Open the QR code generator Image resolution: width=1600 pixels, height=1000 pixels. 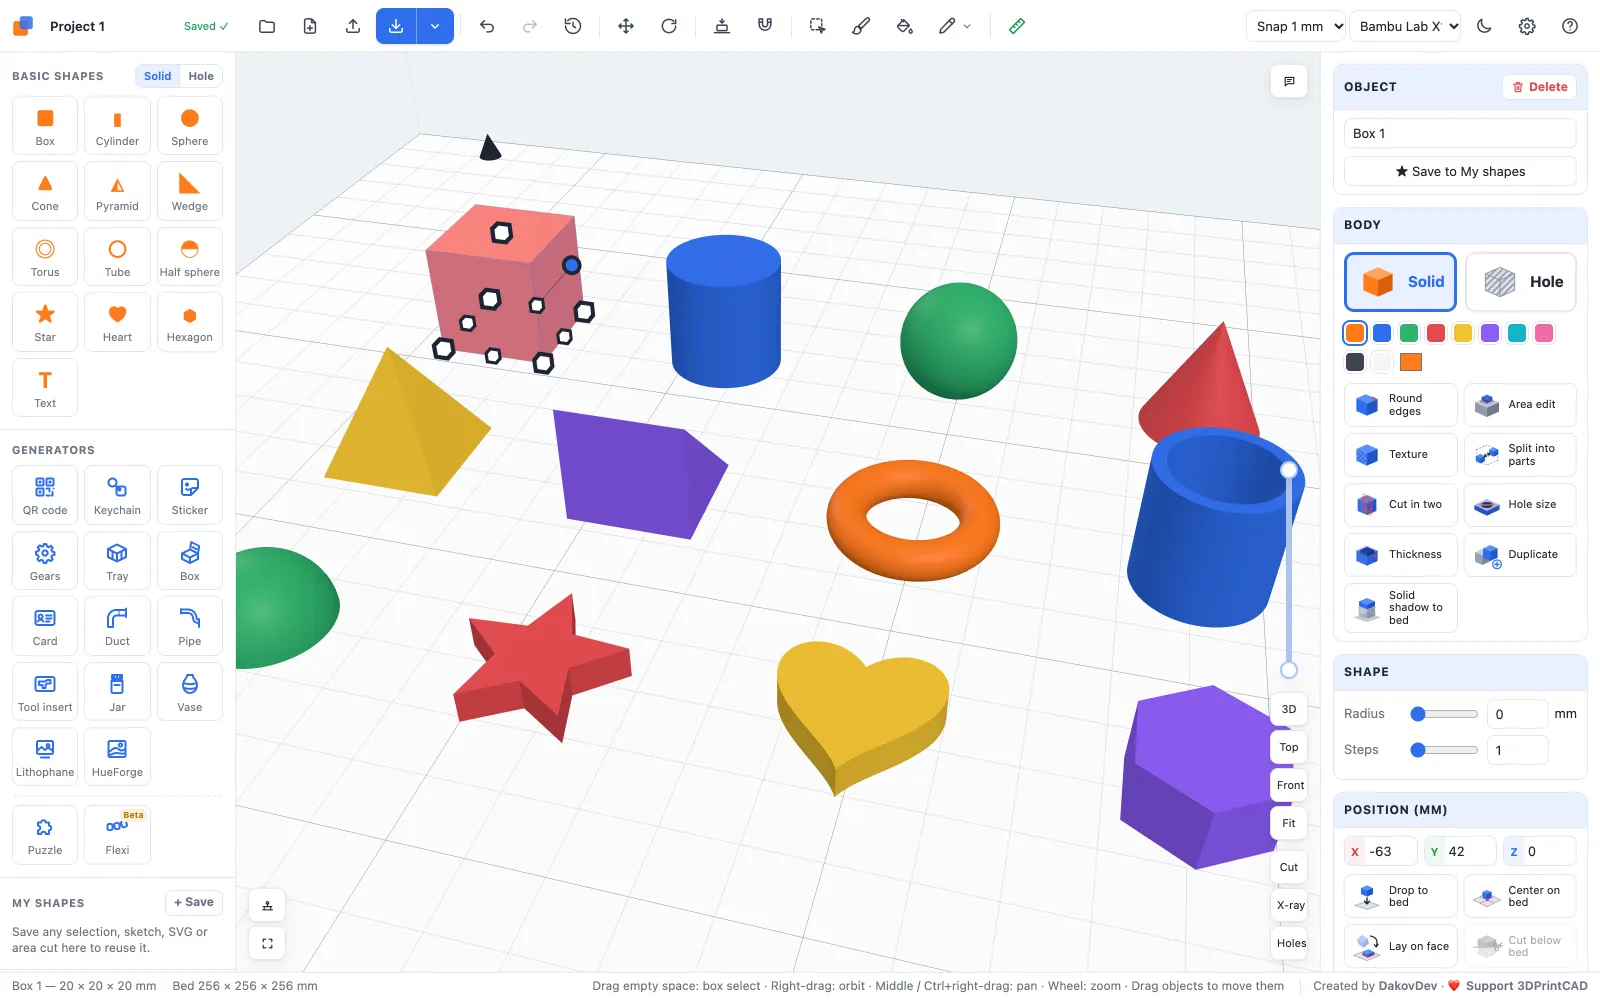point(45,495)
